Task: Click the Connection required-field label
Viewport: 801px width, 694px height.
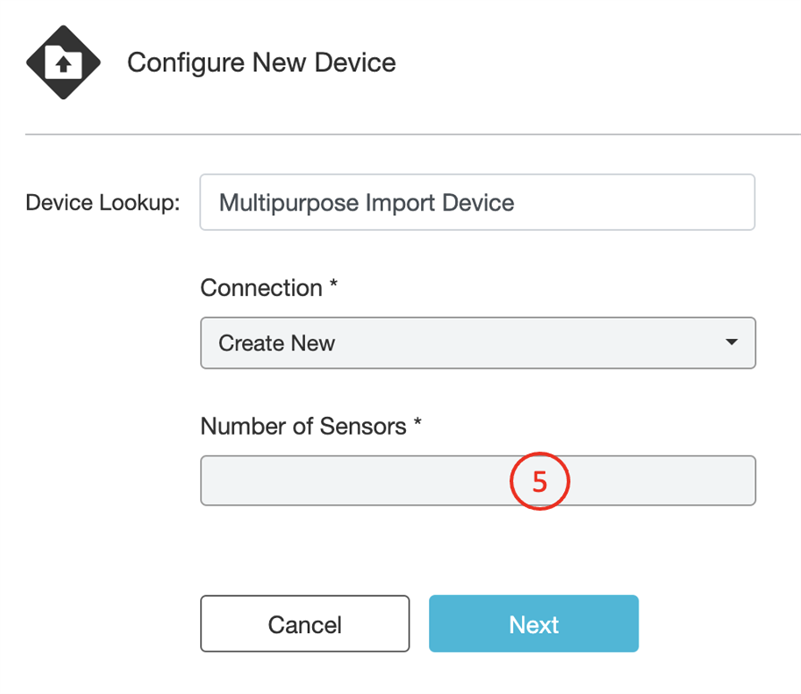Action: [x=268, y=288]
